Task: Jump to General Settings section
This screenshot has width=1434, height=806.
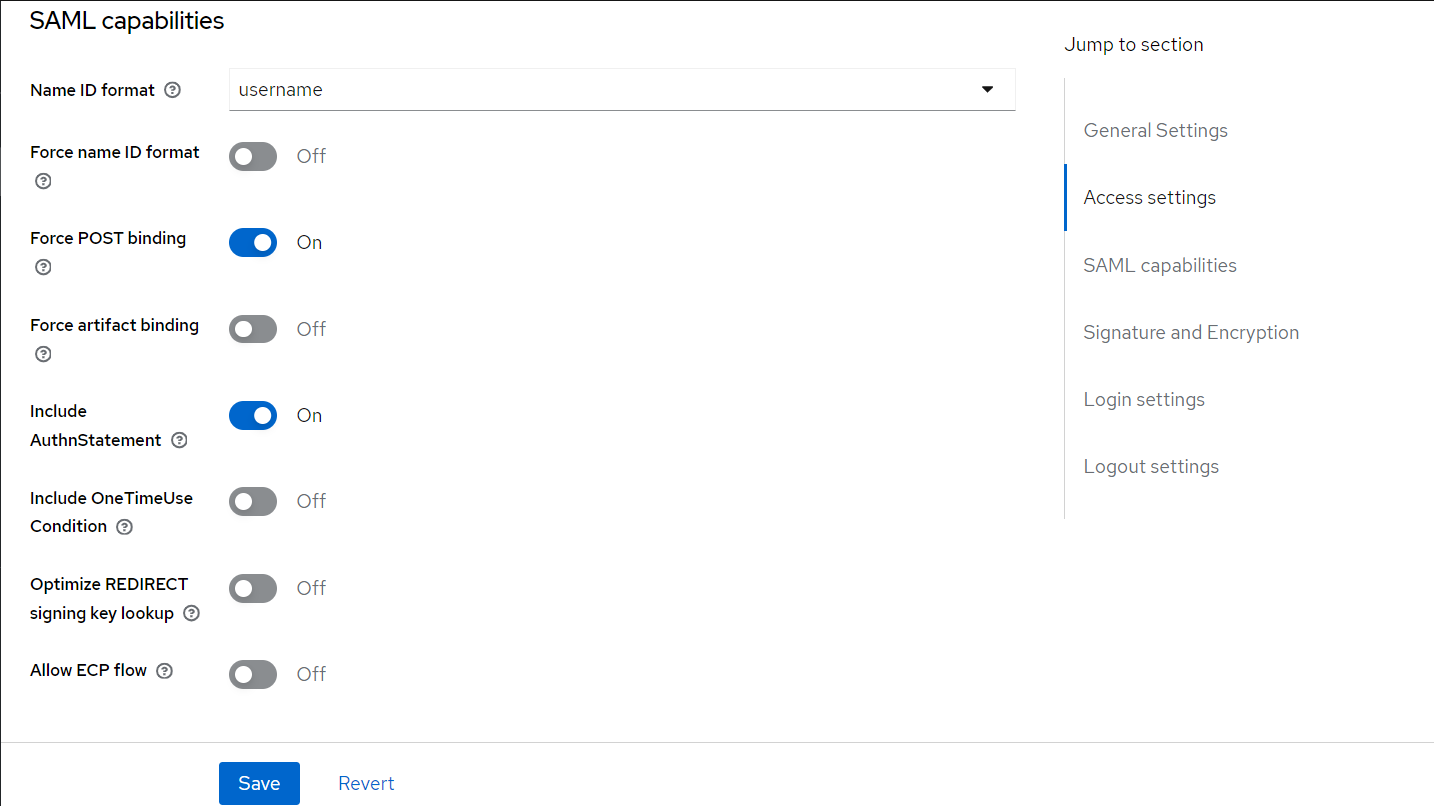Action: (x=1155, y=131)
